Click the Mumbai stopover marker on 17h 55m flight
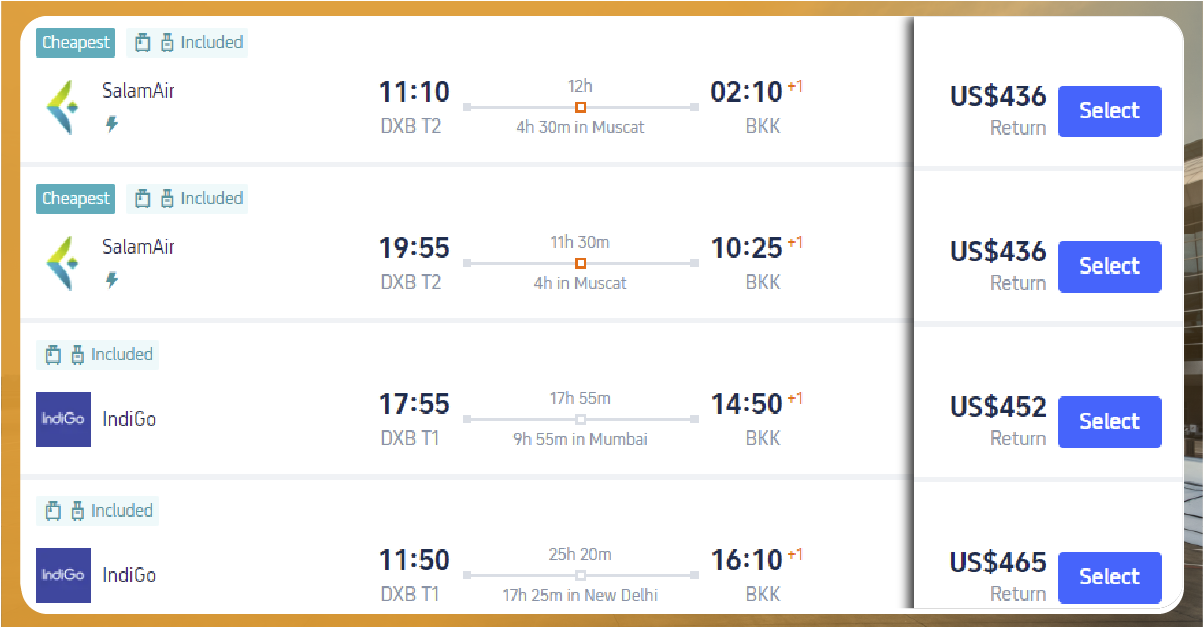 point(580,419)
